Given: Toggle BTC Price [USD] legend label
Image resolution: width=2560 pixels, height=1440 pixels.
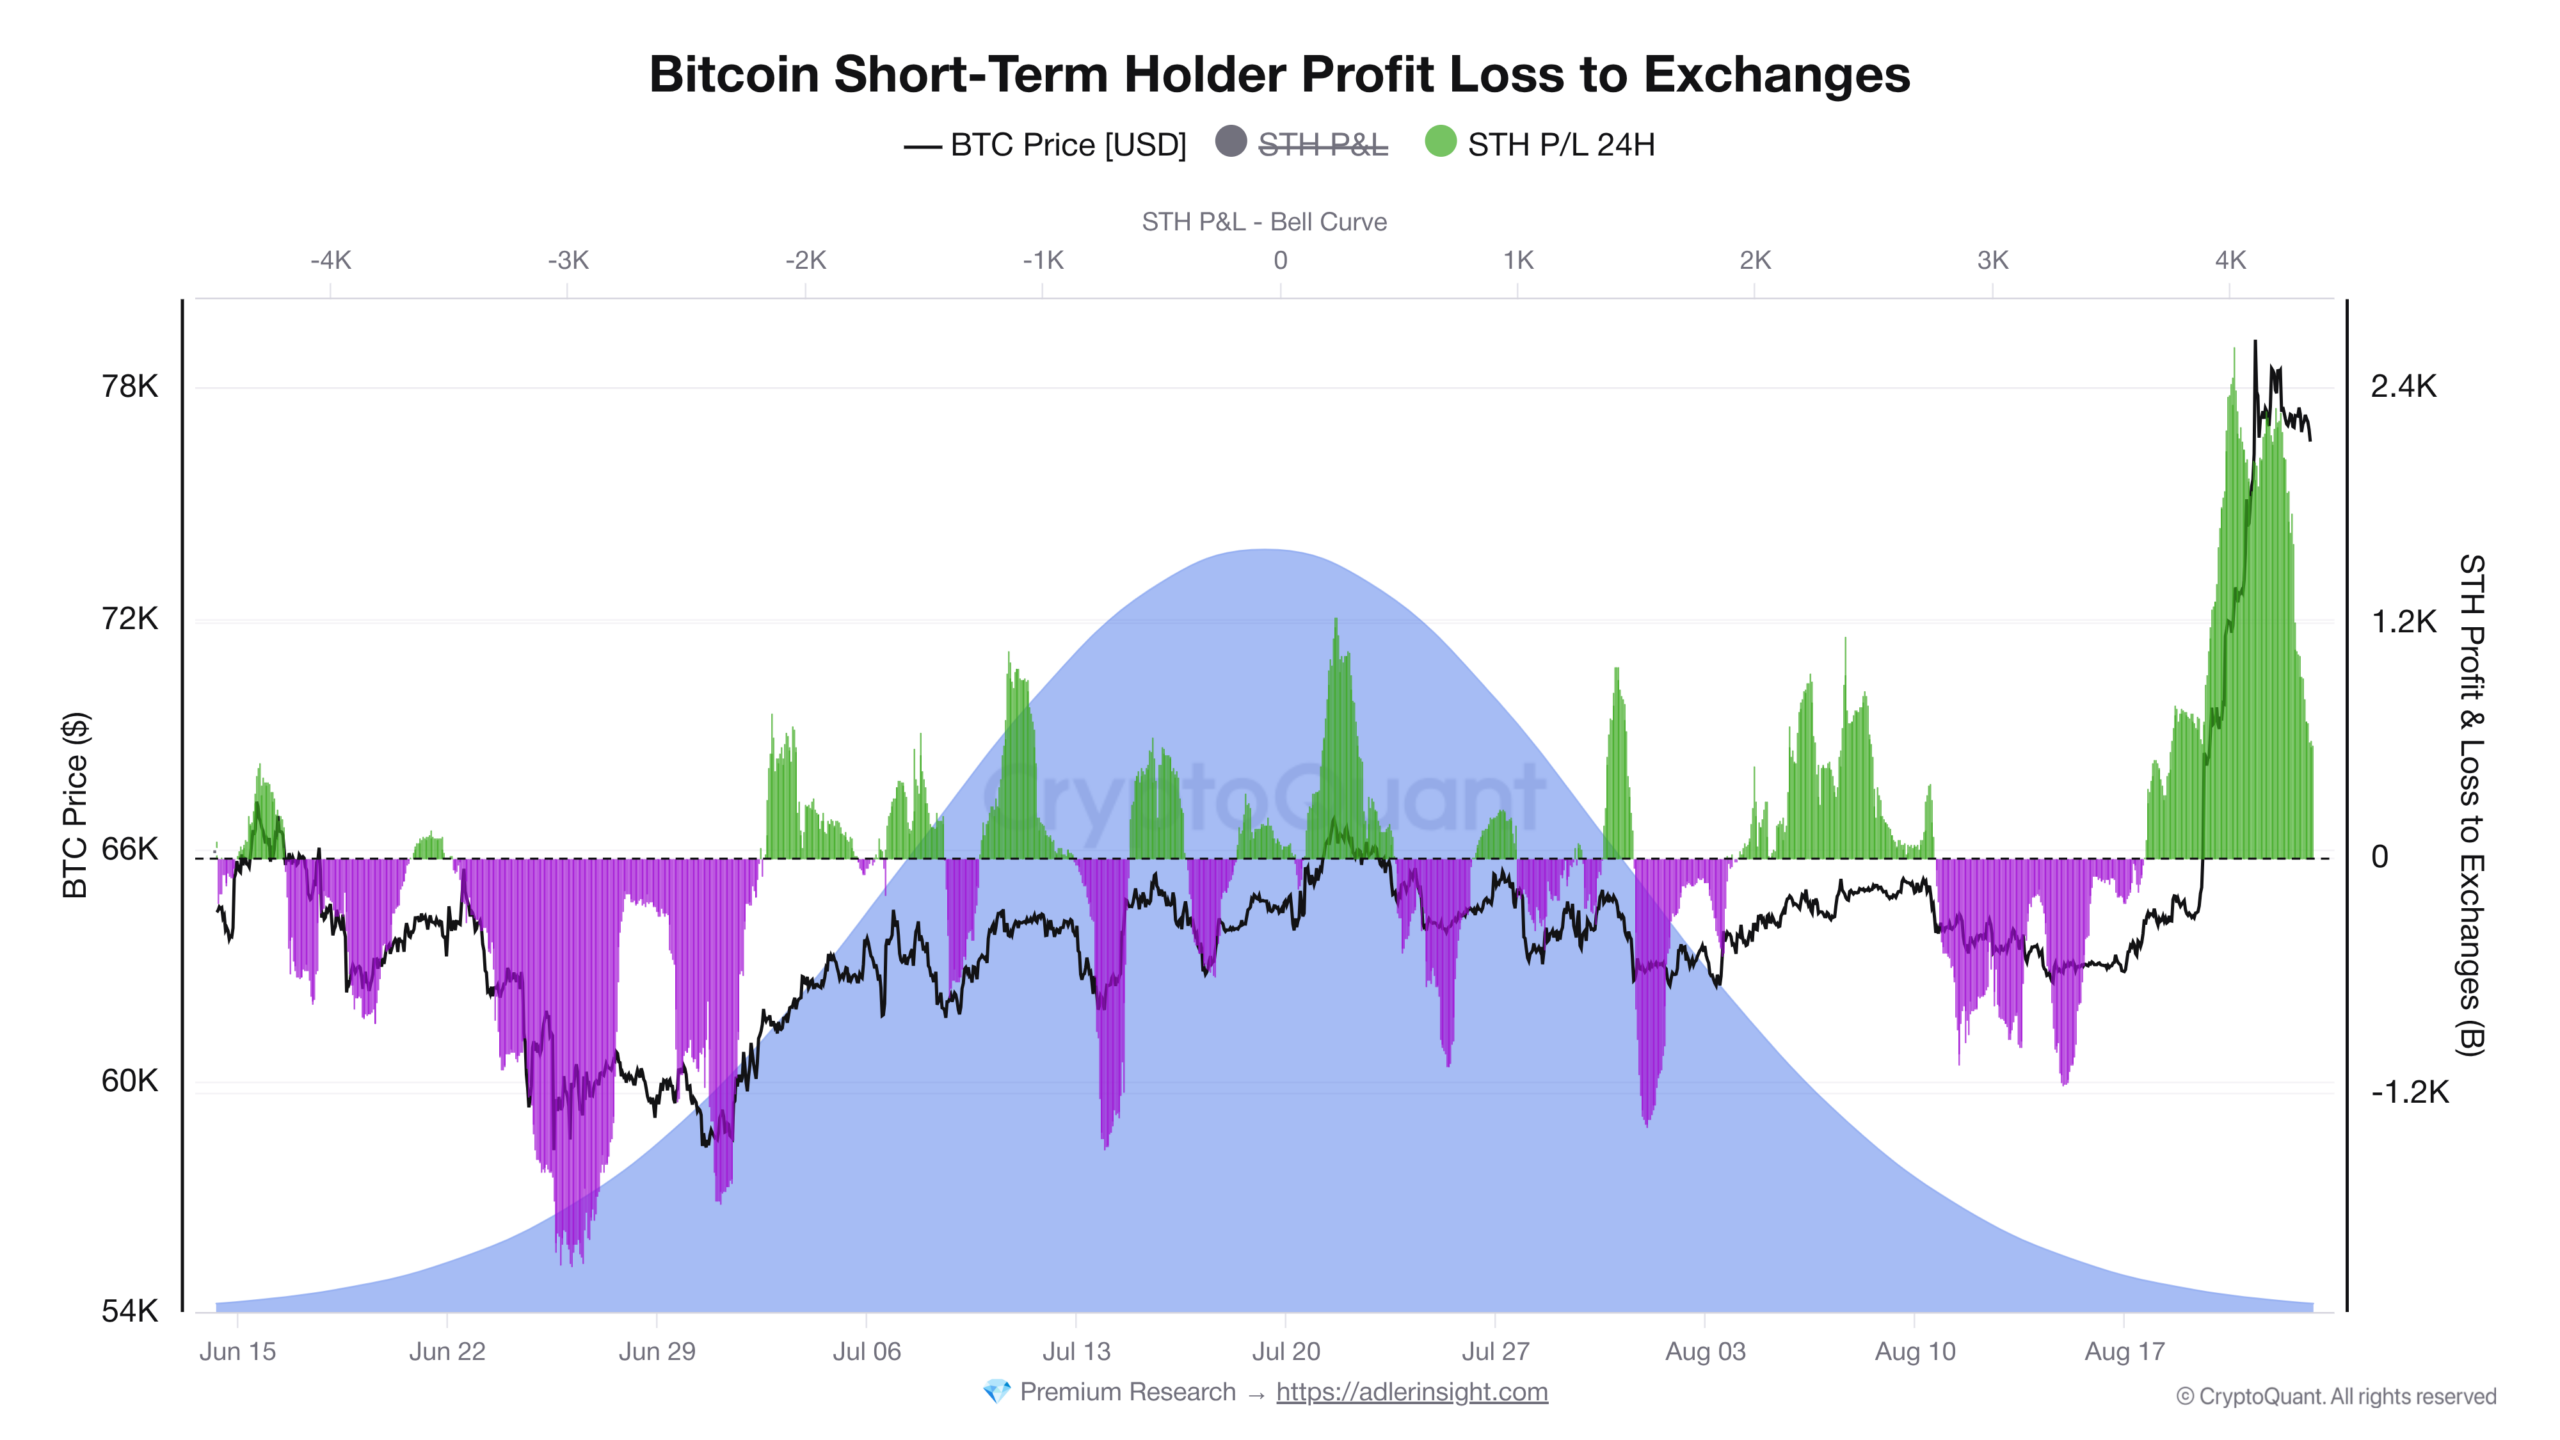Looking at the screenshot, I should click(x=1068, y=145).
